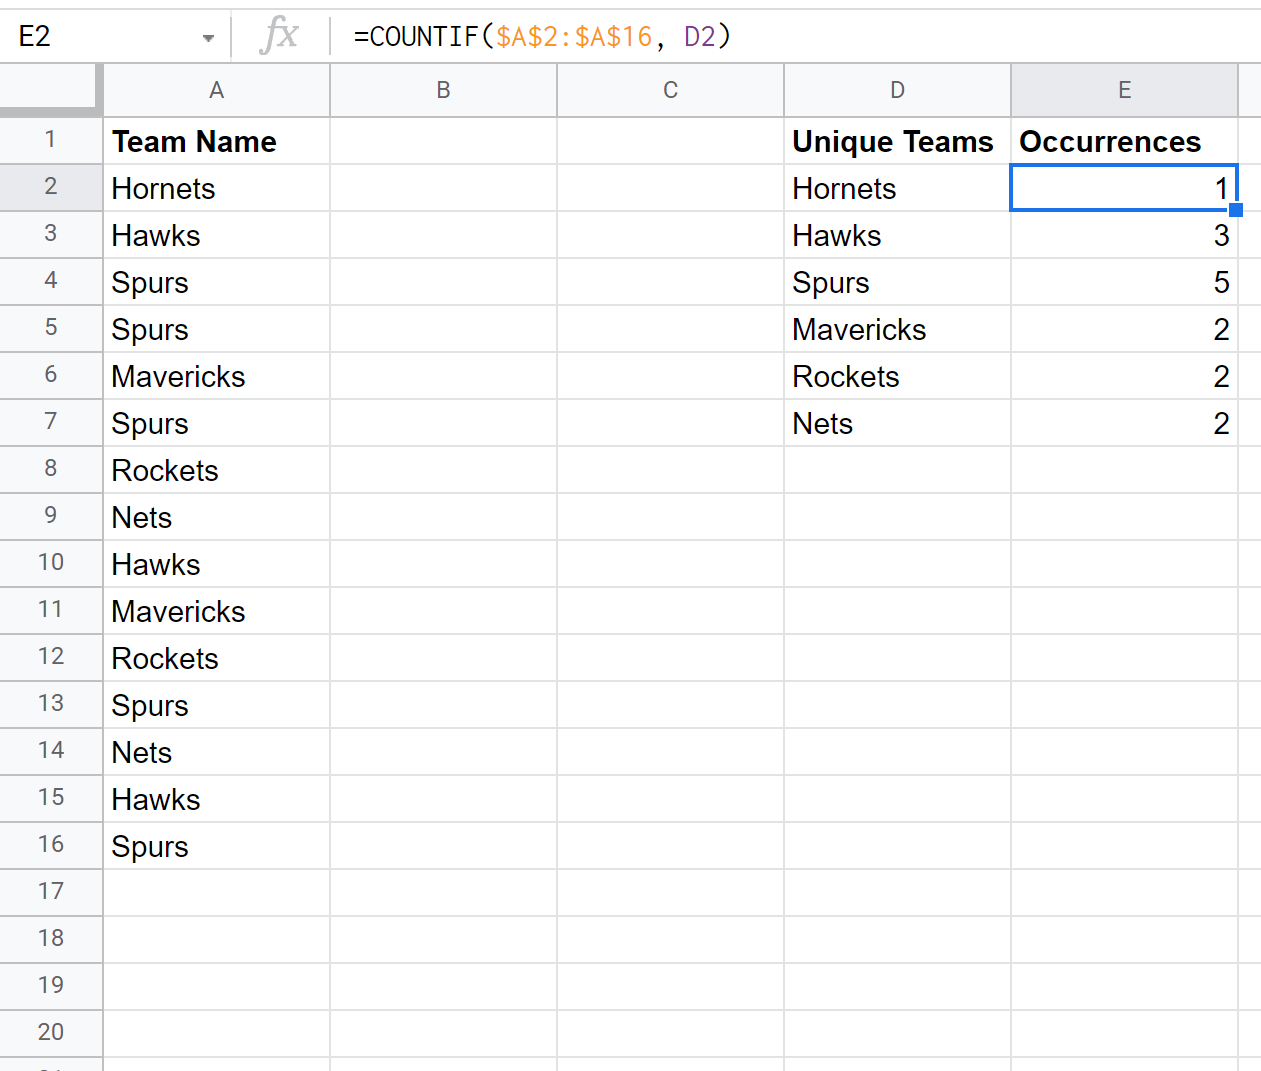Click the fx function icon
Image resolution: width=1261 pixels, height=1071 pixels.
[x=279, y=37]
